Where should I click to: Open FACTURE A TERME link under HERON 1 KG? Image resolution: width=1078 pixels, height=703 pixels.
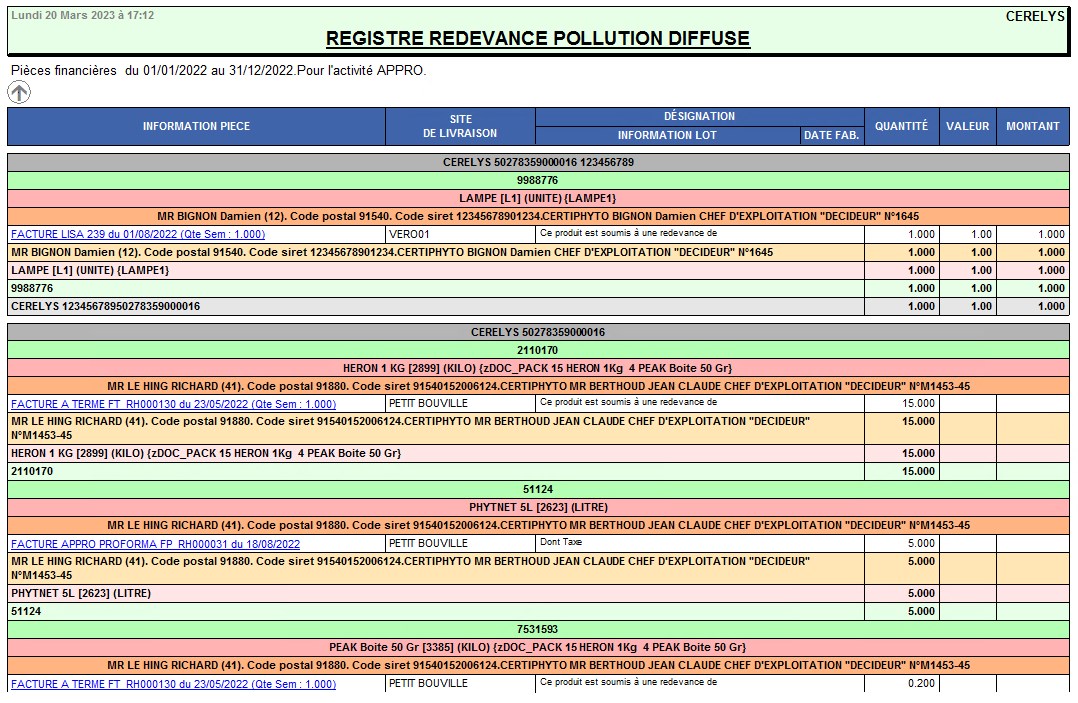point(173,404)
